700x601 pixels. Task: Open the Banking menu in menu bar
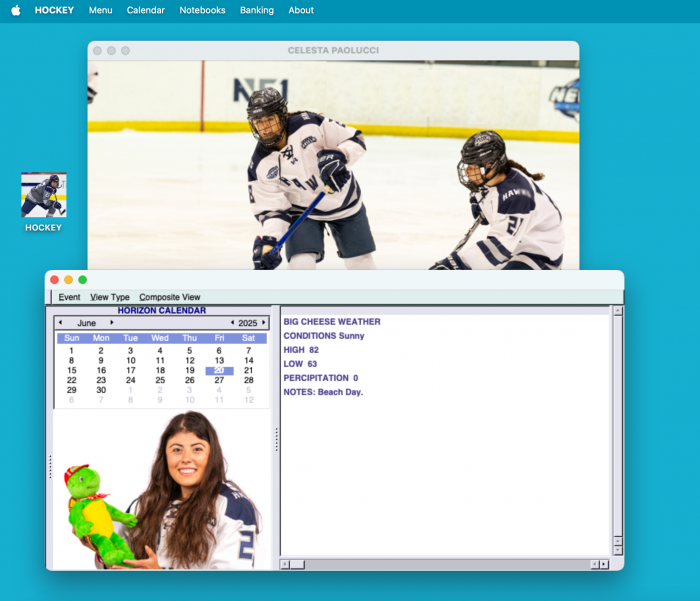257,10
